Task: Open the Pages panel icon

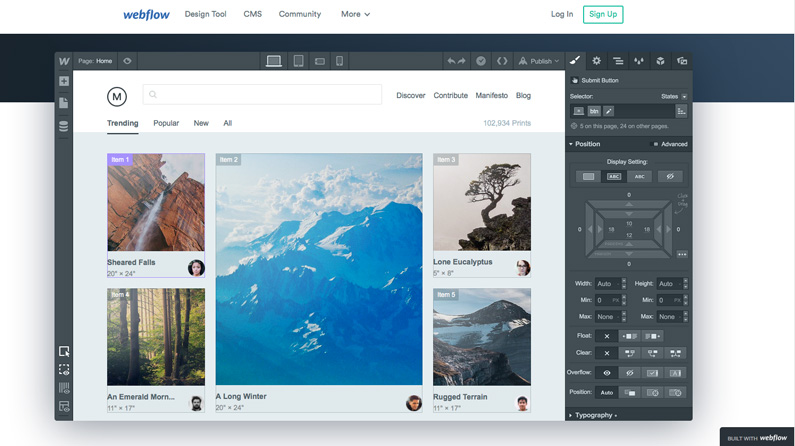Action: tap(64, 103)
